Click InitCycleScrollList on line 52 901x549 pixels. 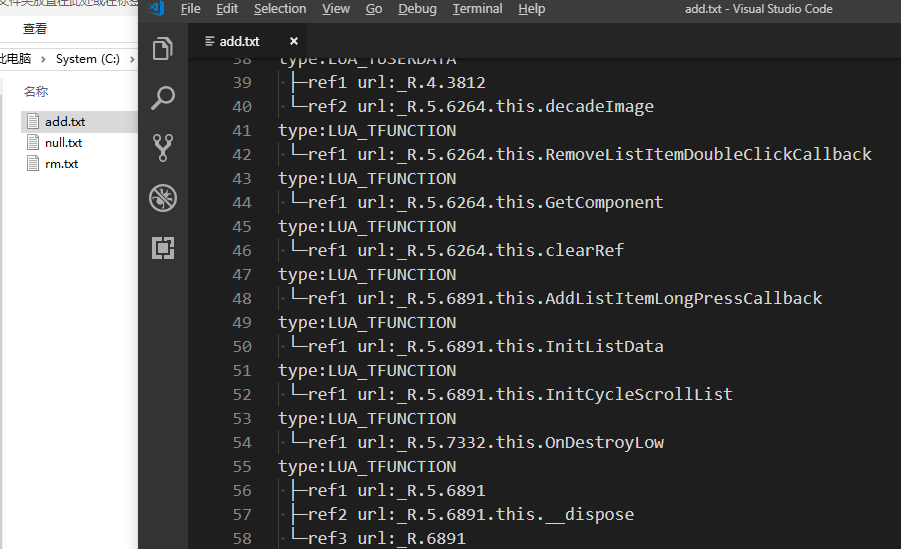coord(638,394)
